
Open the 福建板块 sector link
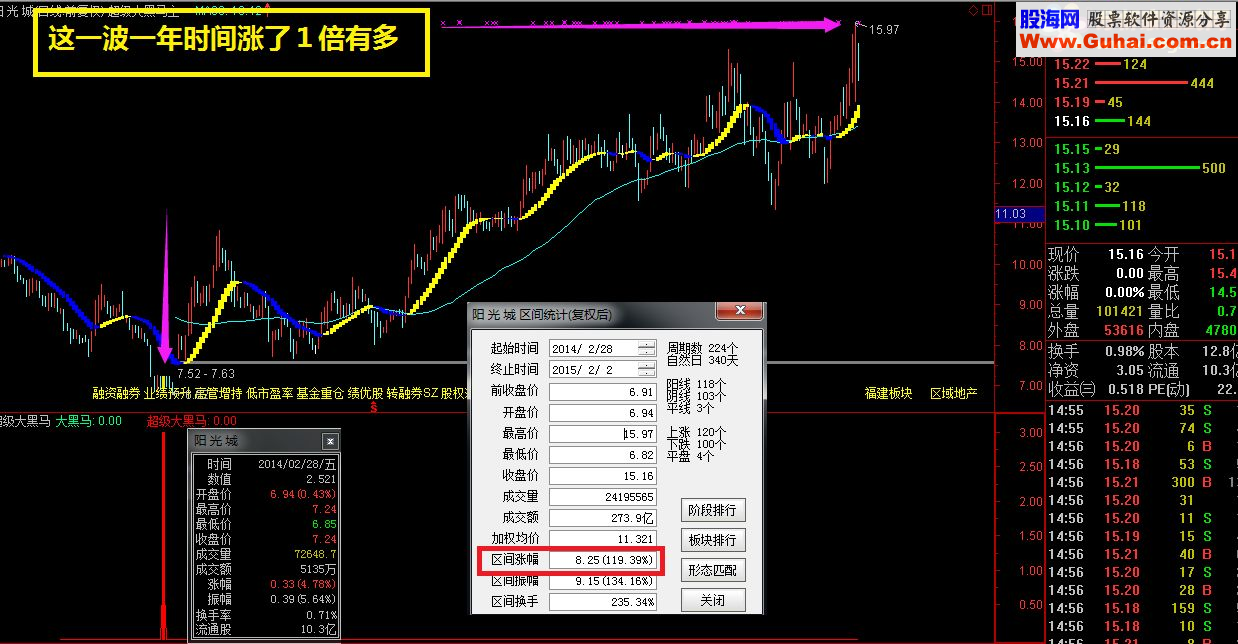[x=889, y=393]
